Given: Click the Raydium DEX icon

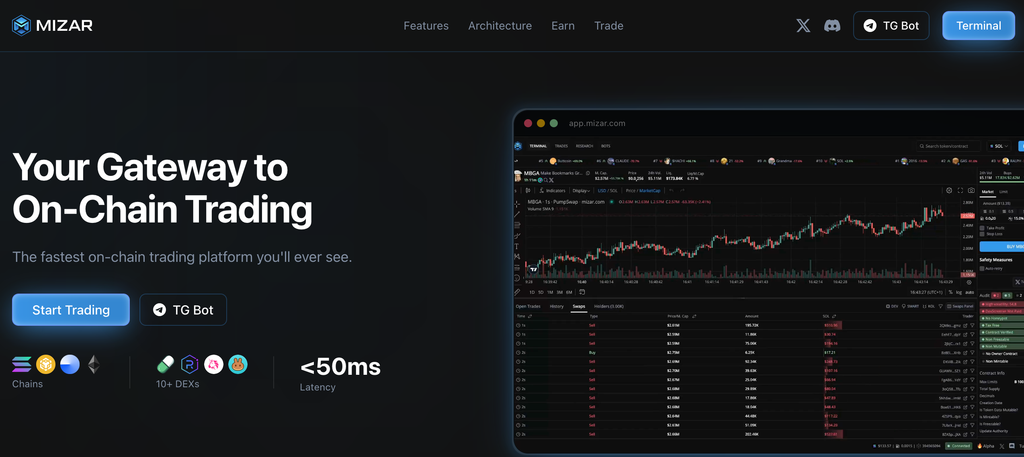Looking at the screenshot, I should click(190, 364).
